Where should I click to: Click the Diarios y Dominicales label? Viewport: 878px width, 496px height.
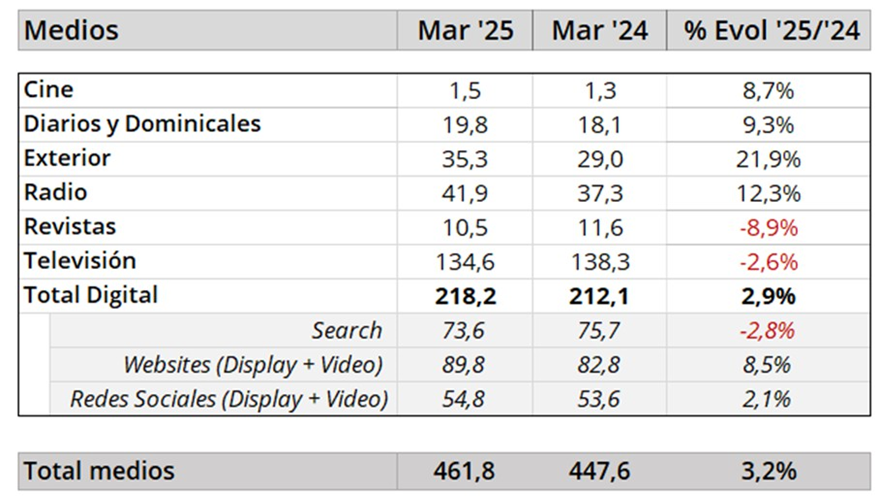point(142,124)
